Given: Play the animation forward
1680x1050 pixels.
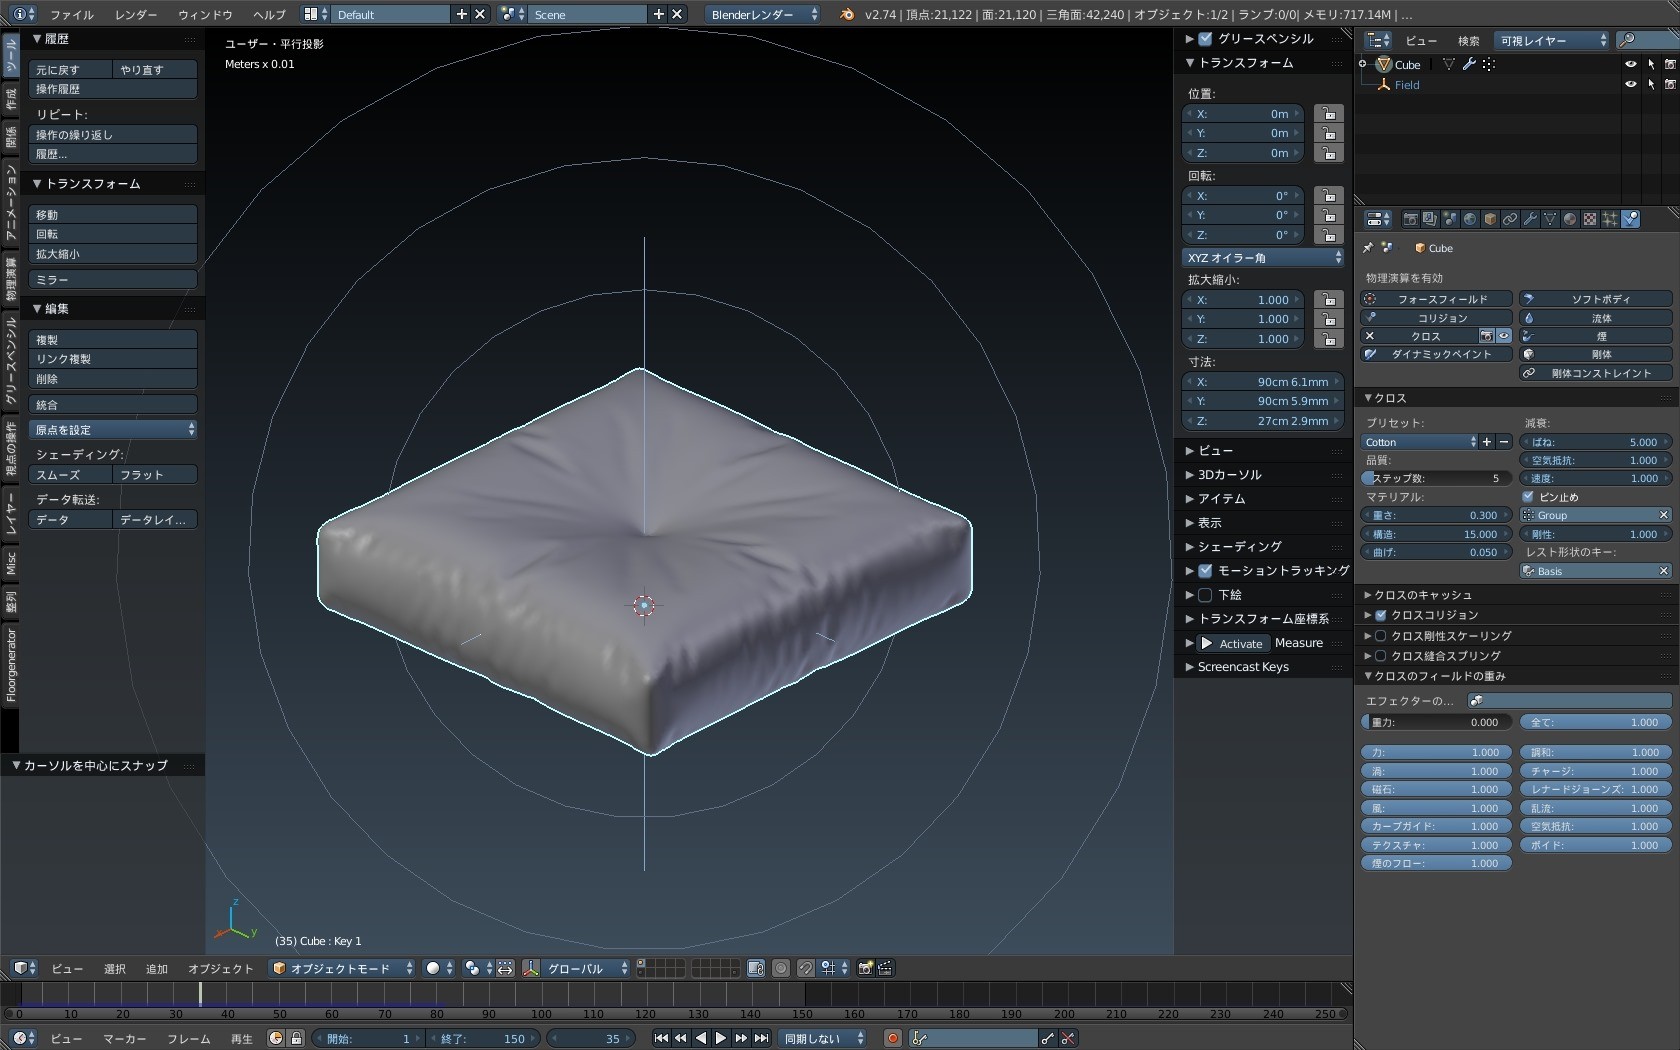Looking at the screenshot, I should [720, 1039].
